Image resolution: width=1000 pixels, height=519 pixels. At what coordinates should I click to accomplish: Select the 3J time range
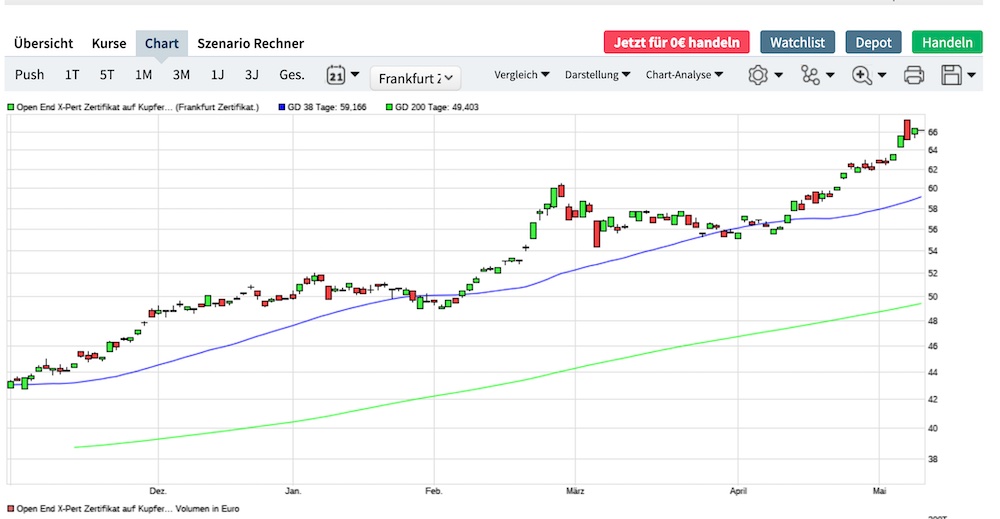click(252, 75)
